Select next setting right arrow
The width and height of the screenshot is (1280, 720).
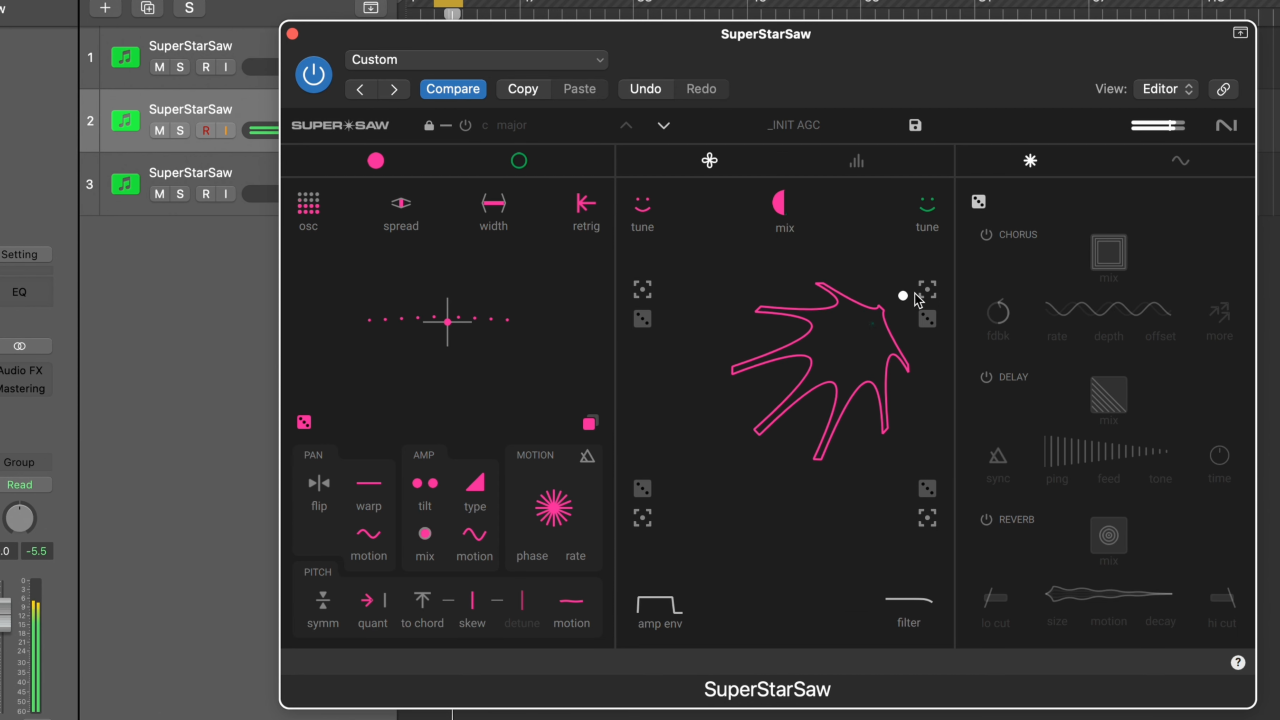394,89
